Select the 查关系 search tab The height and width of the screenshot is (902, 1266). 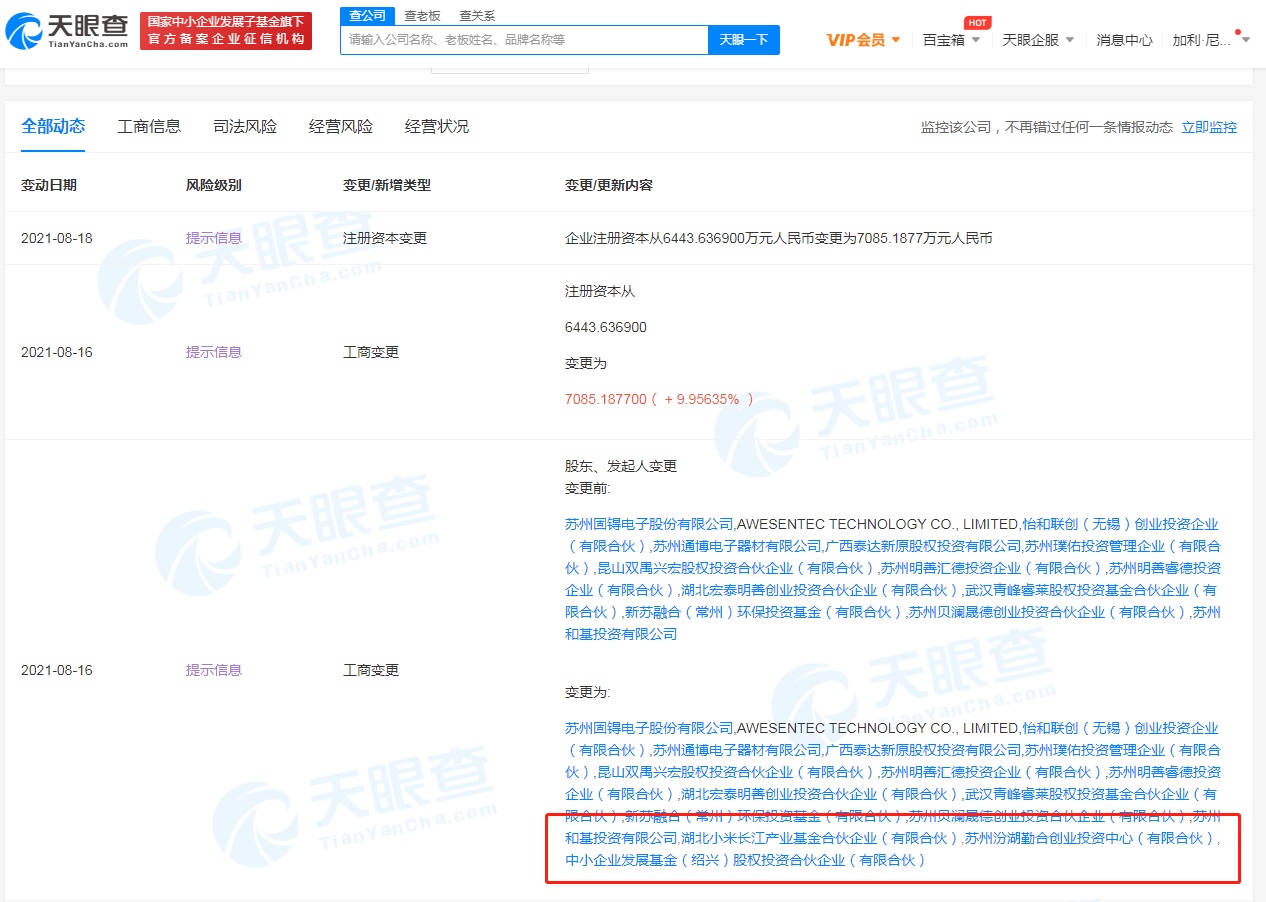pos(477,15)
